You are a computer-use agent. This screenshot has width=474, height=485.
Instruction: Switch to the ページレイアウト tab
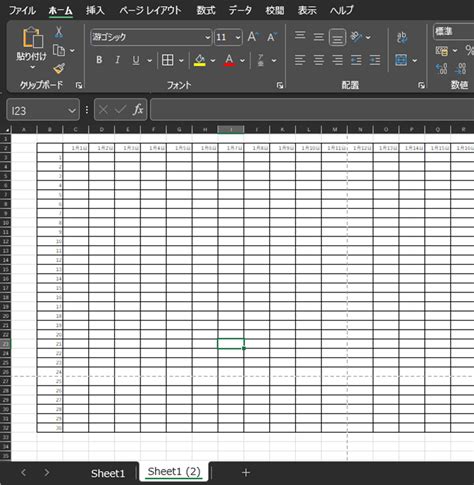[x=150, y=10]
